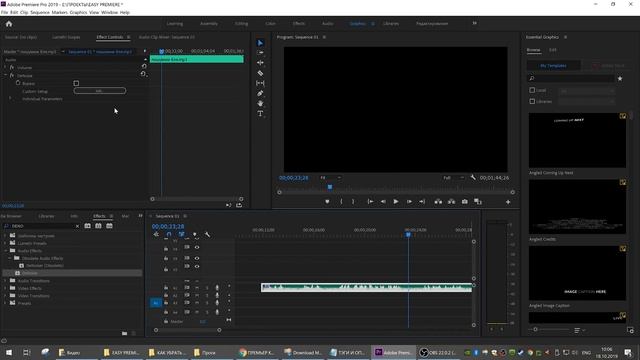Toggle the blue A1 source patching button
Viewport: 640px width, 360px height.
[x=156, y=303]
